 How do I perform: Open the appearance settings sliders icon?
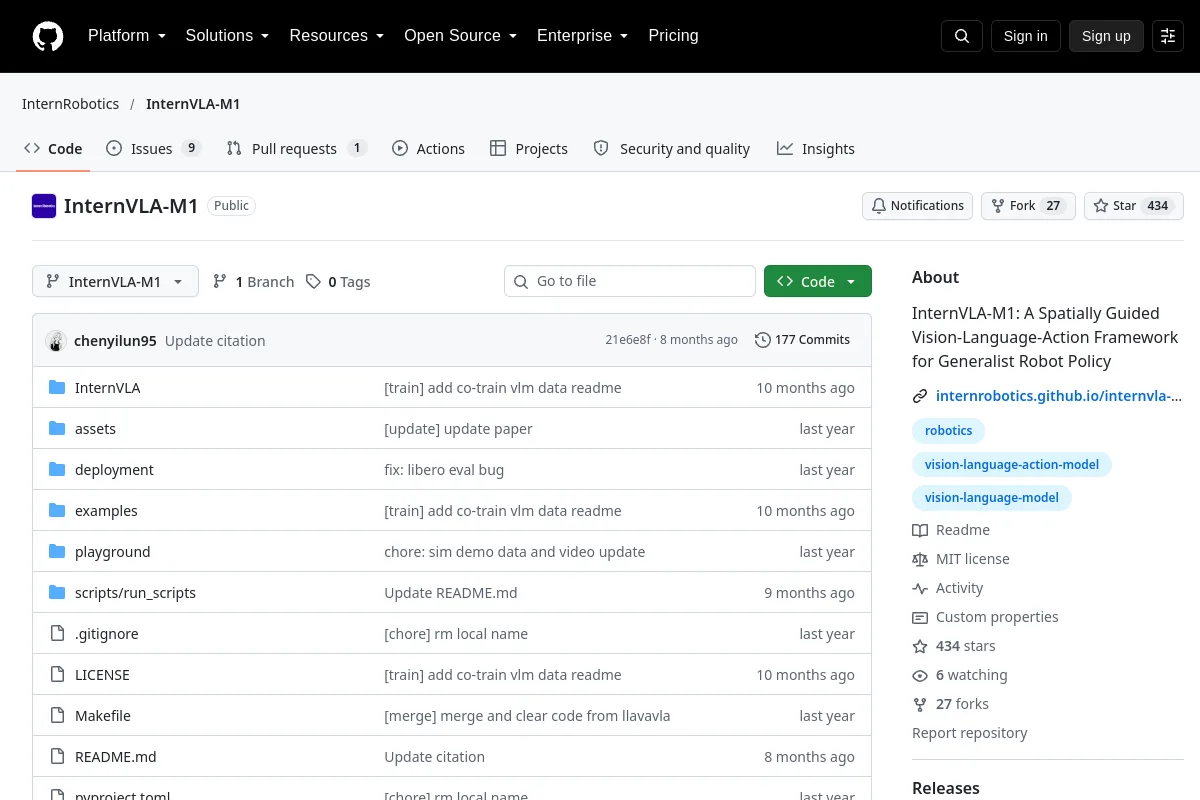(x=1168, y=36)
